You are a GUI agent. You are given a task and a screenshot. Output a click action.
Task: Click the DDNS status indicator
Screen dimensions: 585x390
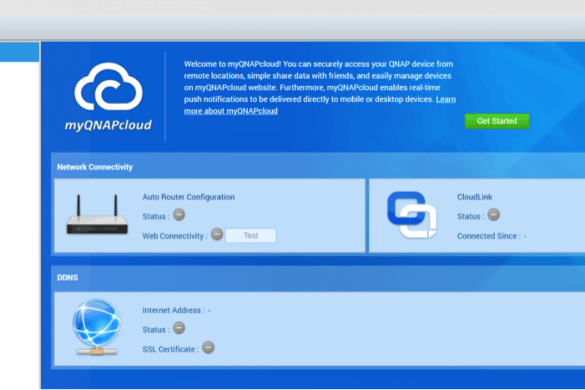(x=179, y=328)
